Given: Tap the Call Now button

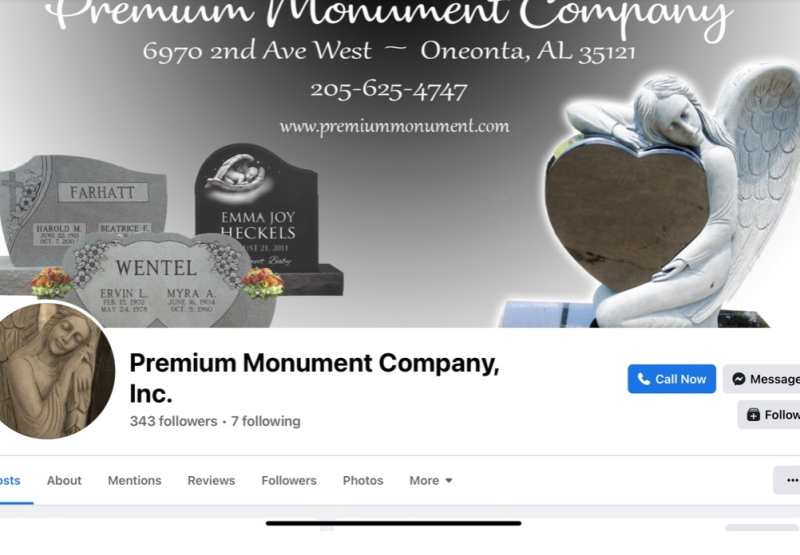Looking at the screenshot, I should tap(671, 379).
